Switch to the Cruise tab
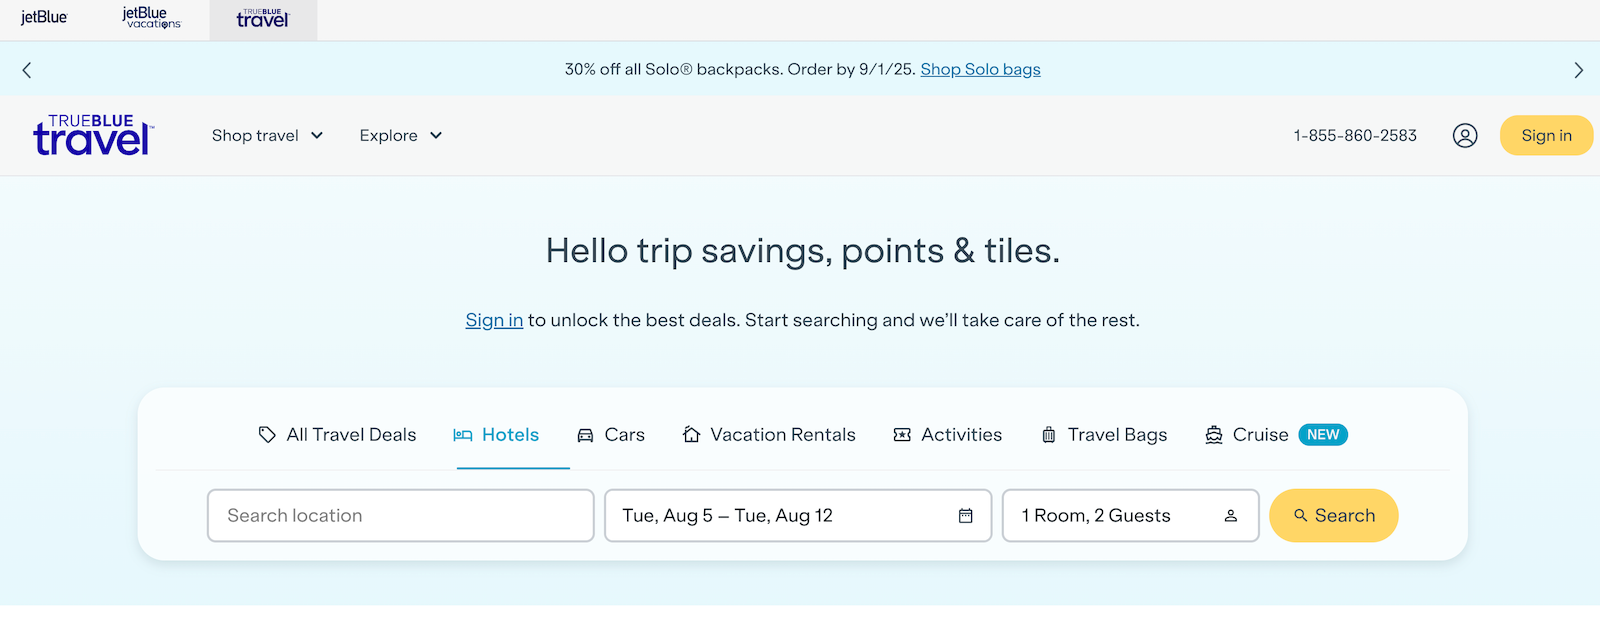The width and height of the screenshot is (1600, 629). [1276, 435]
